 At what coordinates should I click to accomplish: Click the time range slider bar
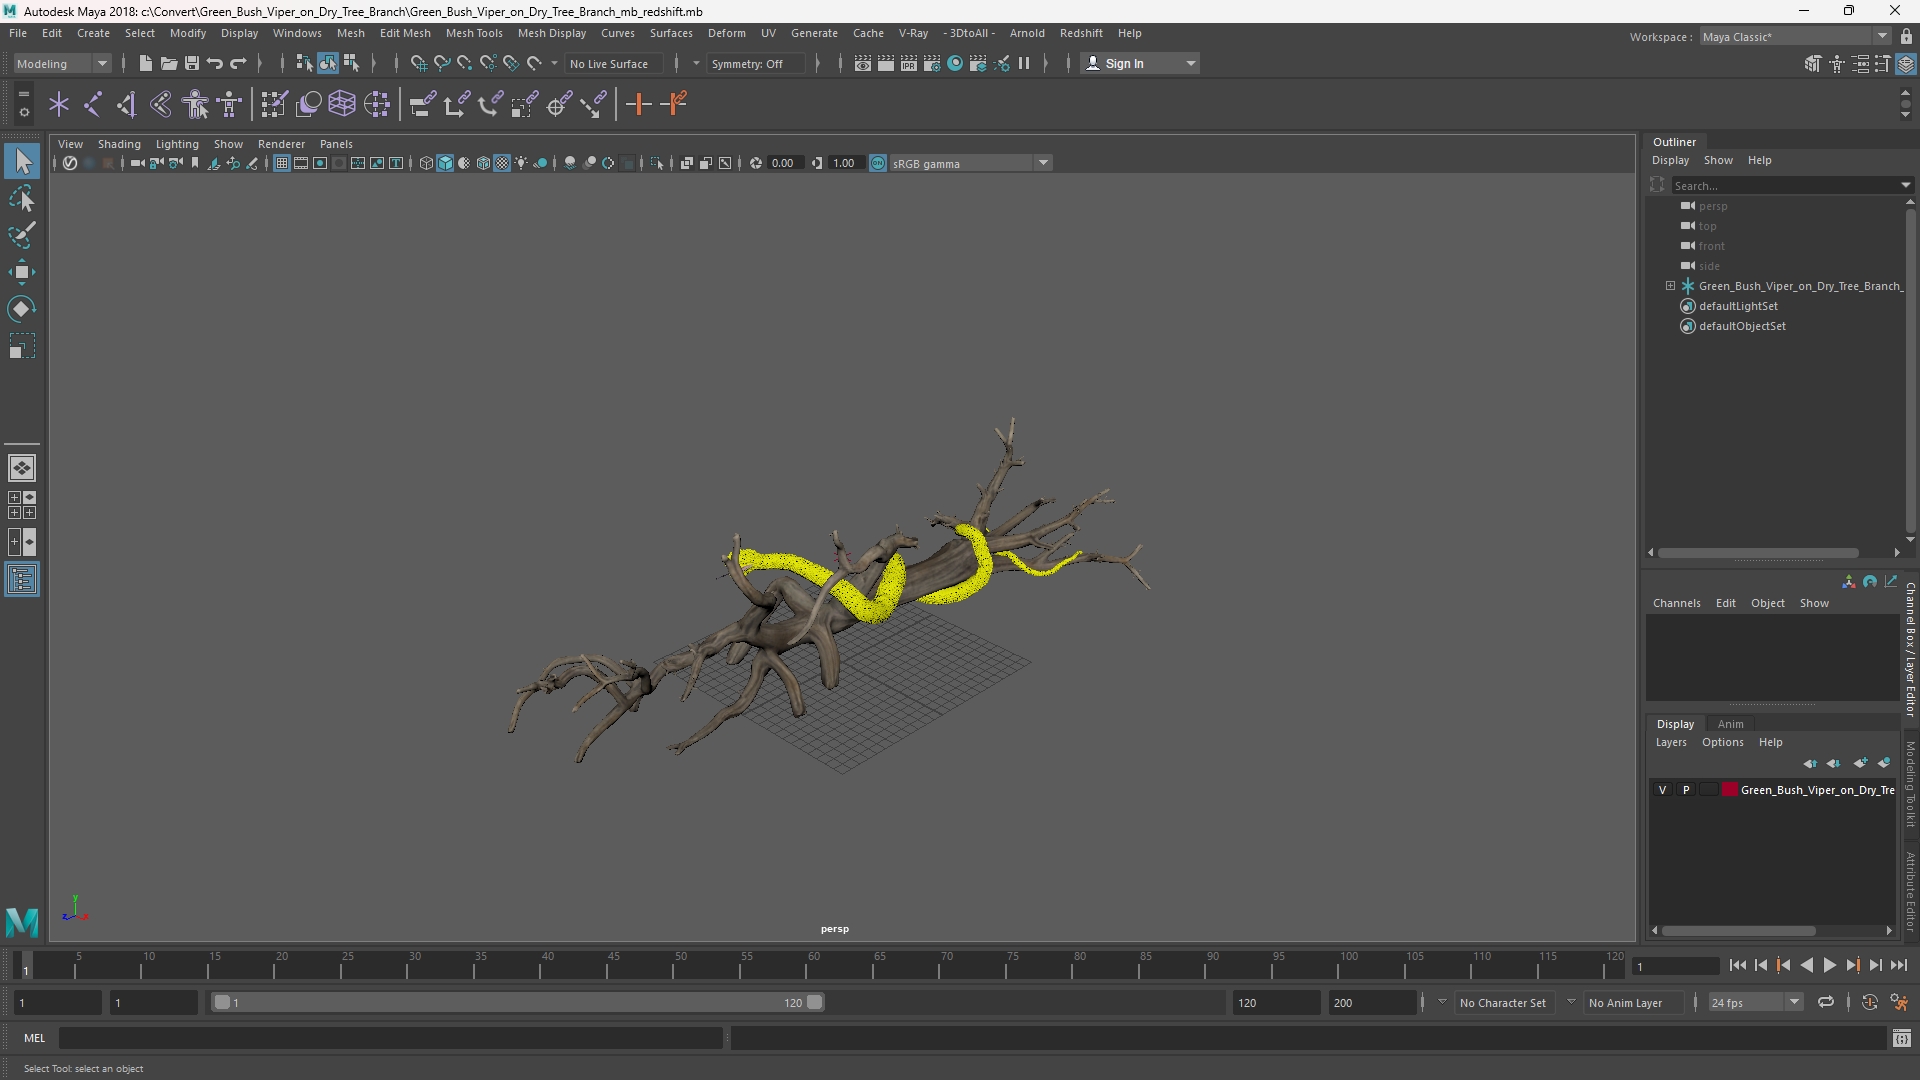(518, 1002)
